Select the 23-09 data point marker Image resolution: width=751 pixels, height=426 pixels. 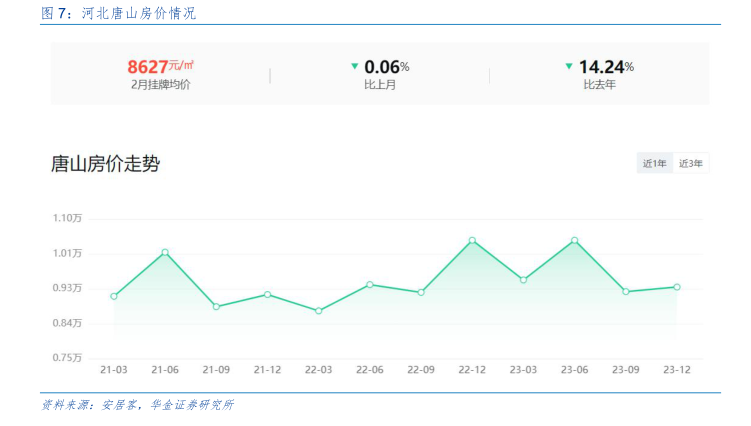coord(626,291)
